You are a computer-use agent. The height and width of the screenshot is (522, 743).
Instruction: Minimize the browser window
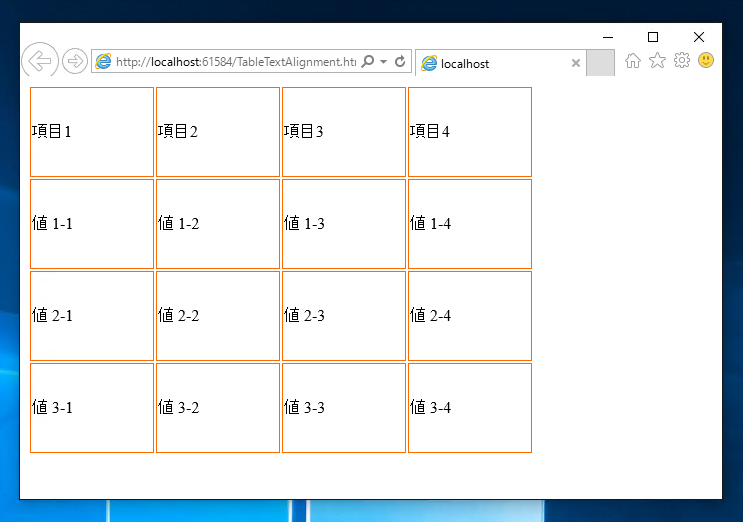click(x=608, y=37)
